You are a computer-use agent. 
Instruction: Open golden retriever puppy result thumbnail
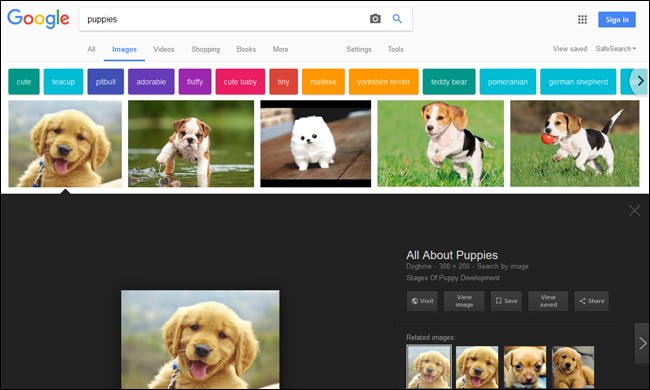coord(65,143)
